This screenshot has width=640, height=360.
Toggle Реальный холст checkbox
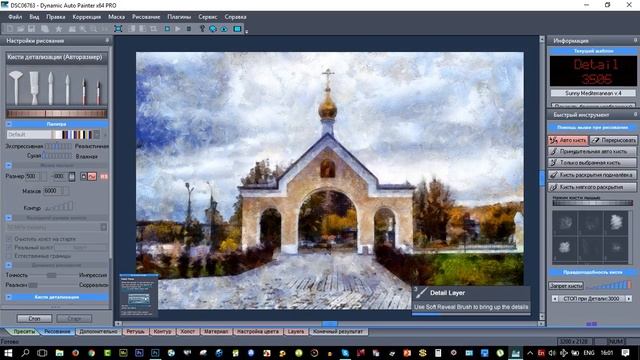[9, 247]
